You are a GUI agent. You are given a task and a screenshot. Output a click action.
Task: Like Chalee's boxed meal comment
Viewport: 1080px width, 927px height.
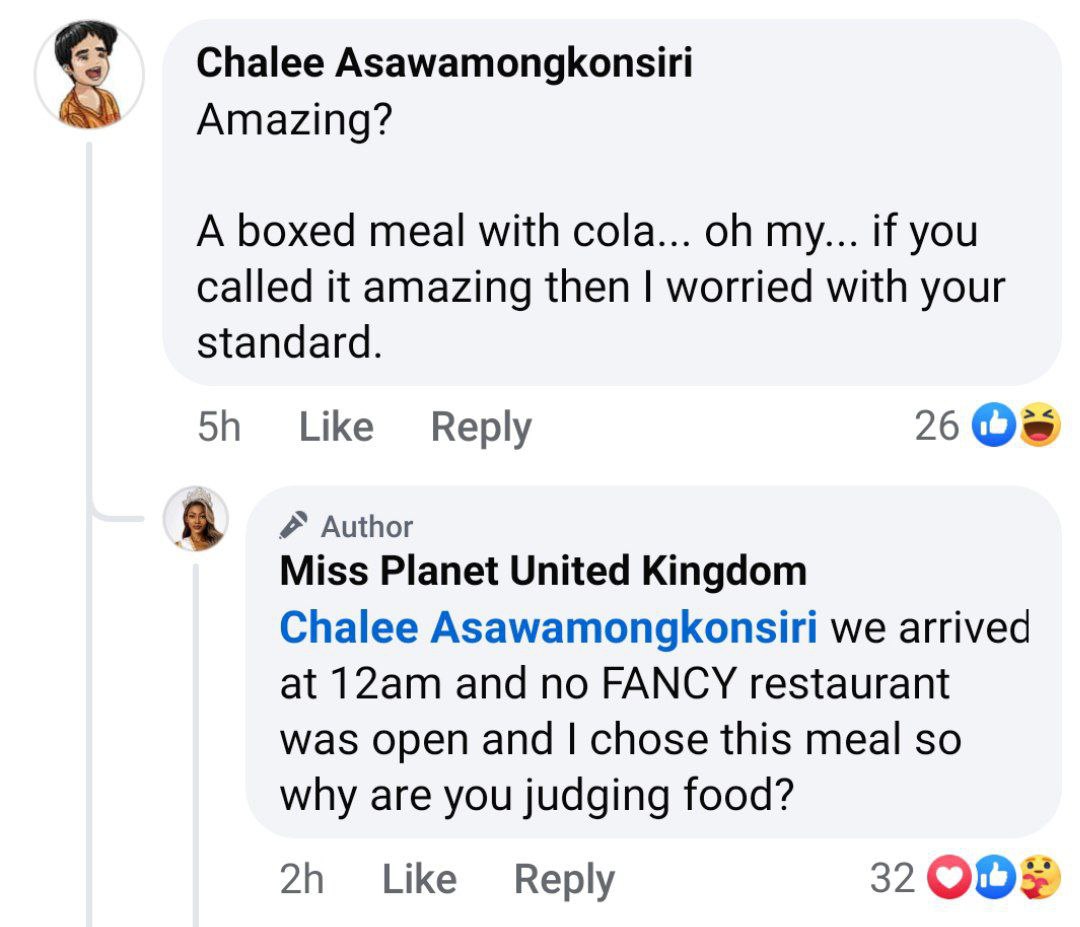click(336, 427)
